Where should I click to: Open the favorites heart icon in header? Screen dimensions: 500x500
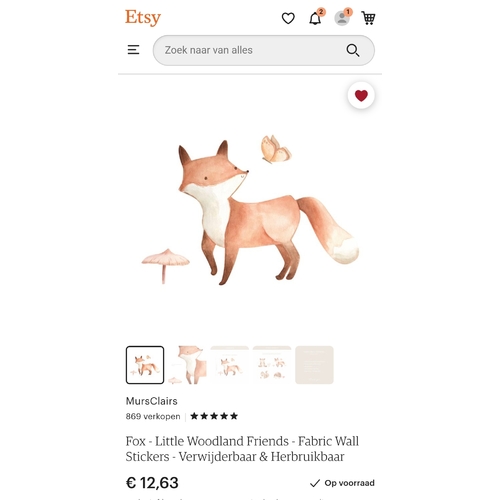point(288,18)
